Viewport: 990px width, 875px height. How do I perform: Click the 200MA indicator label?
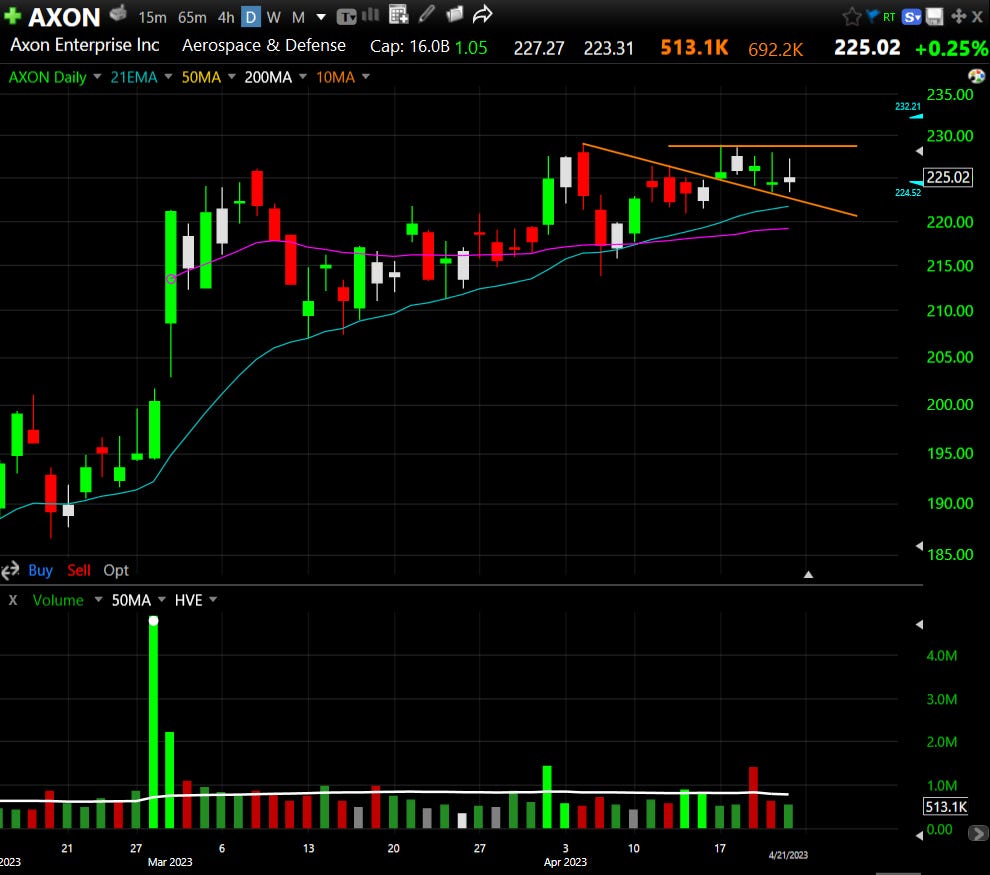coord(268,77)
